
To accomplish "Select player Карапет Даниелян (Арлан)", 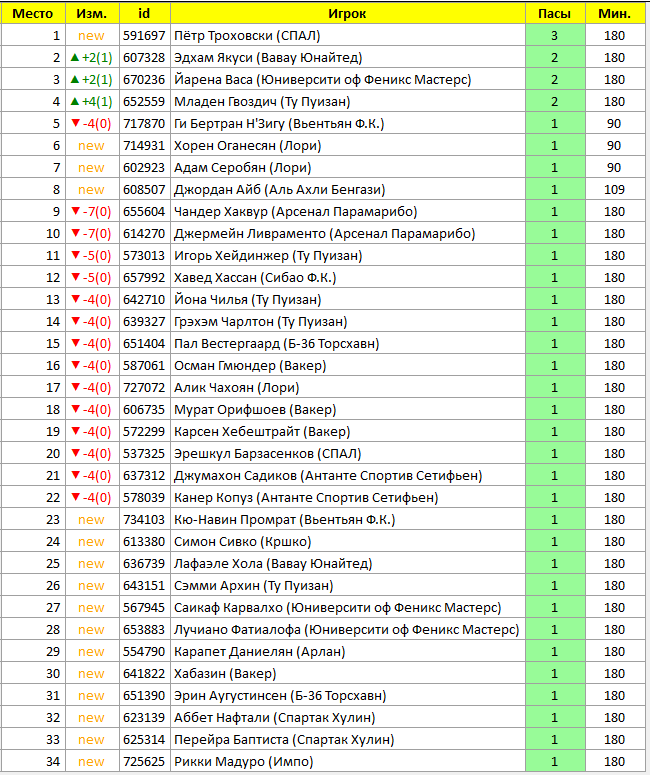I will click(260, 651).
